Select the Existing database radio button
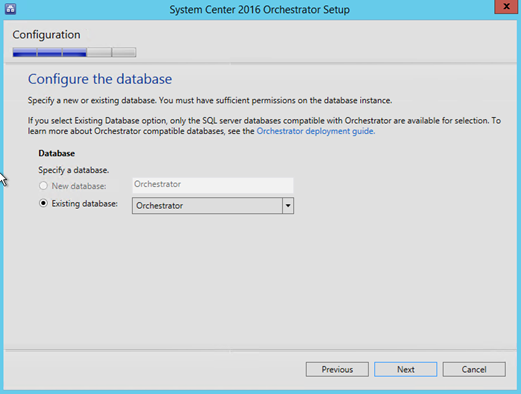Screen dimensions: 521x394 (x=43, y=203)
